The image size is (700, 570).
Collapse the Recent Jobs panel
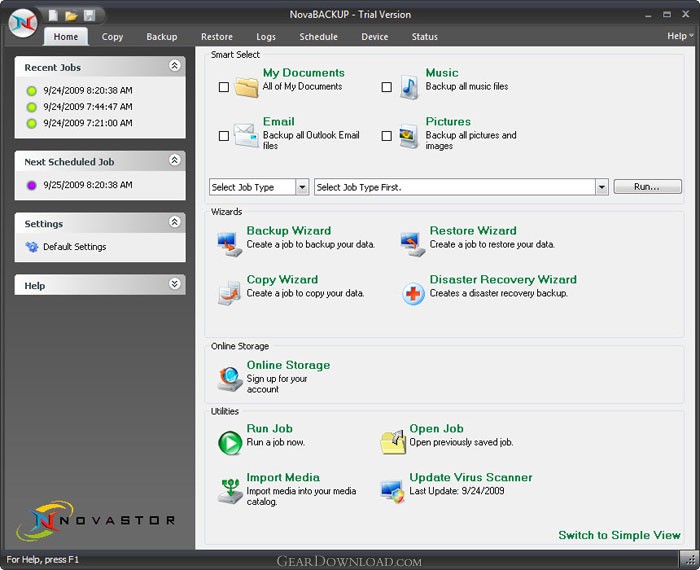pyautogui.click(x=175, y=66)
